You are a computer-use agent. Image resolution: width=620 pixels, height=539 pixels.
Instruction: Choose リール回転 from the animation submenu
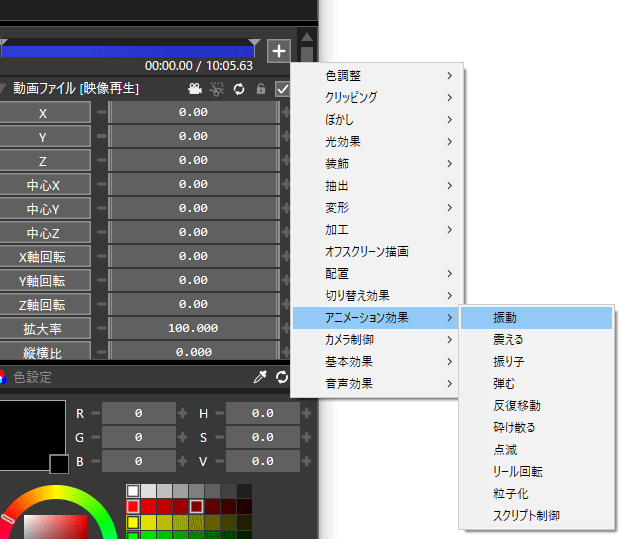537,471
